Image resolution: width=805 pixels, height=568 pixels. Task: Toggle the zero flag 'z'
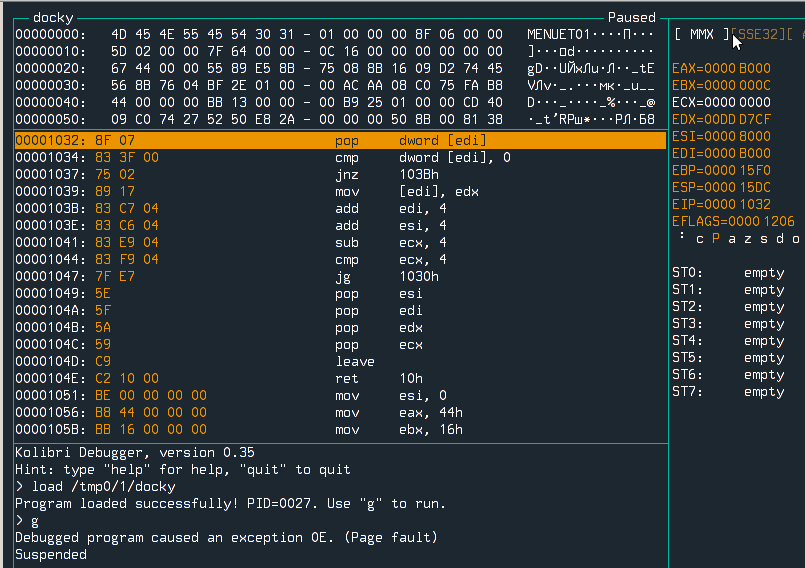[748, 238]
